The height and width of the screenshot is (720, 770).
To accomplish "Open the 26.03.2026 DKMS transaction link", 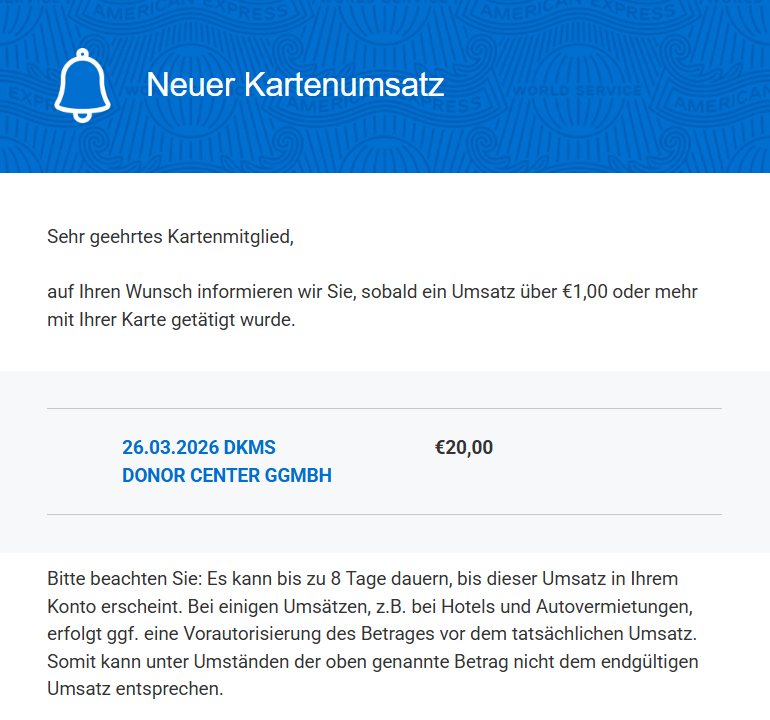I will pos(198,447).
